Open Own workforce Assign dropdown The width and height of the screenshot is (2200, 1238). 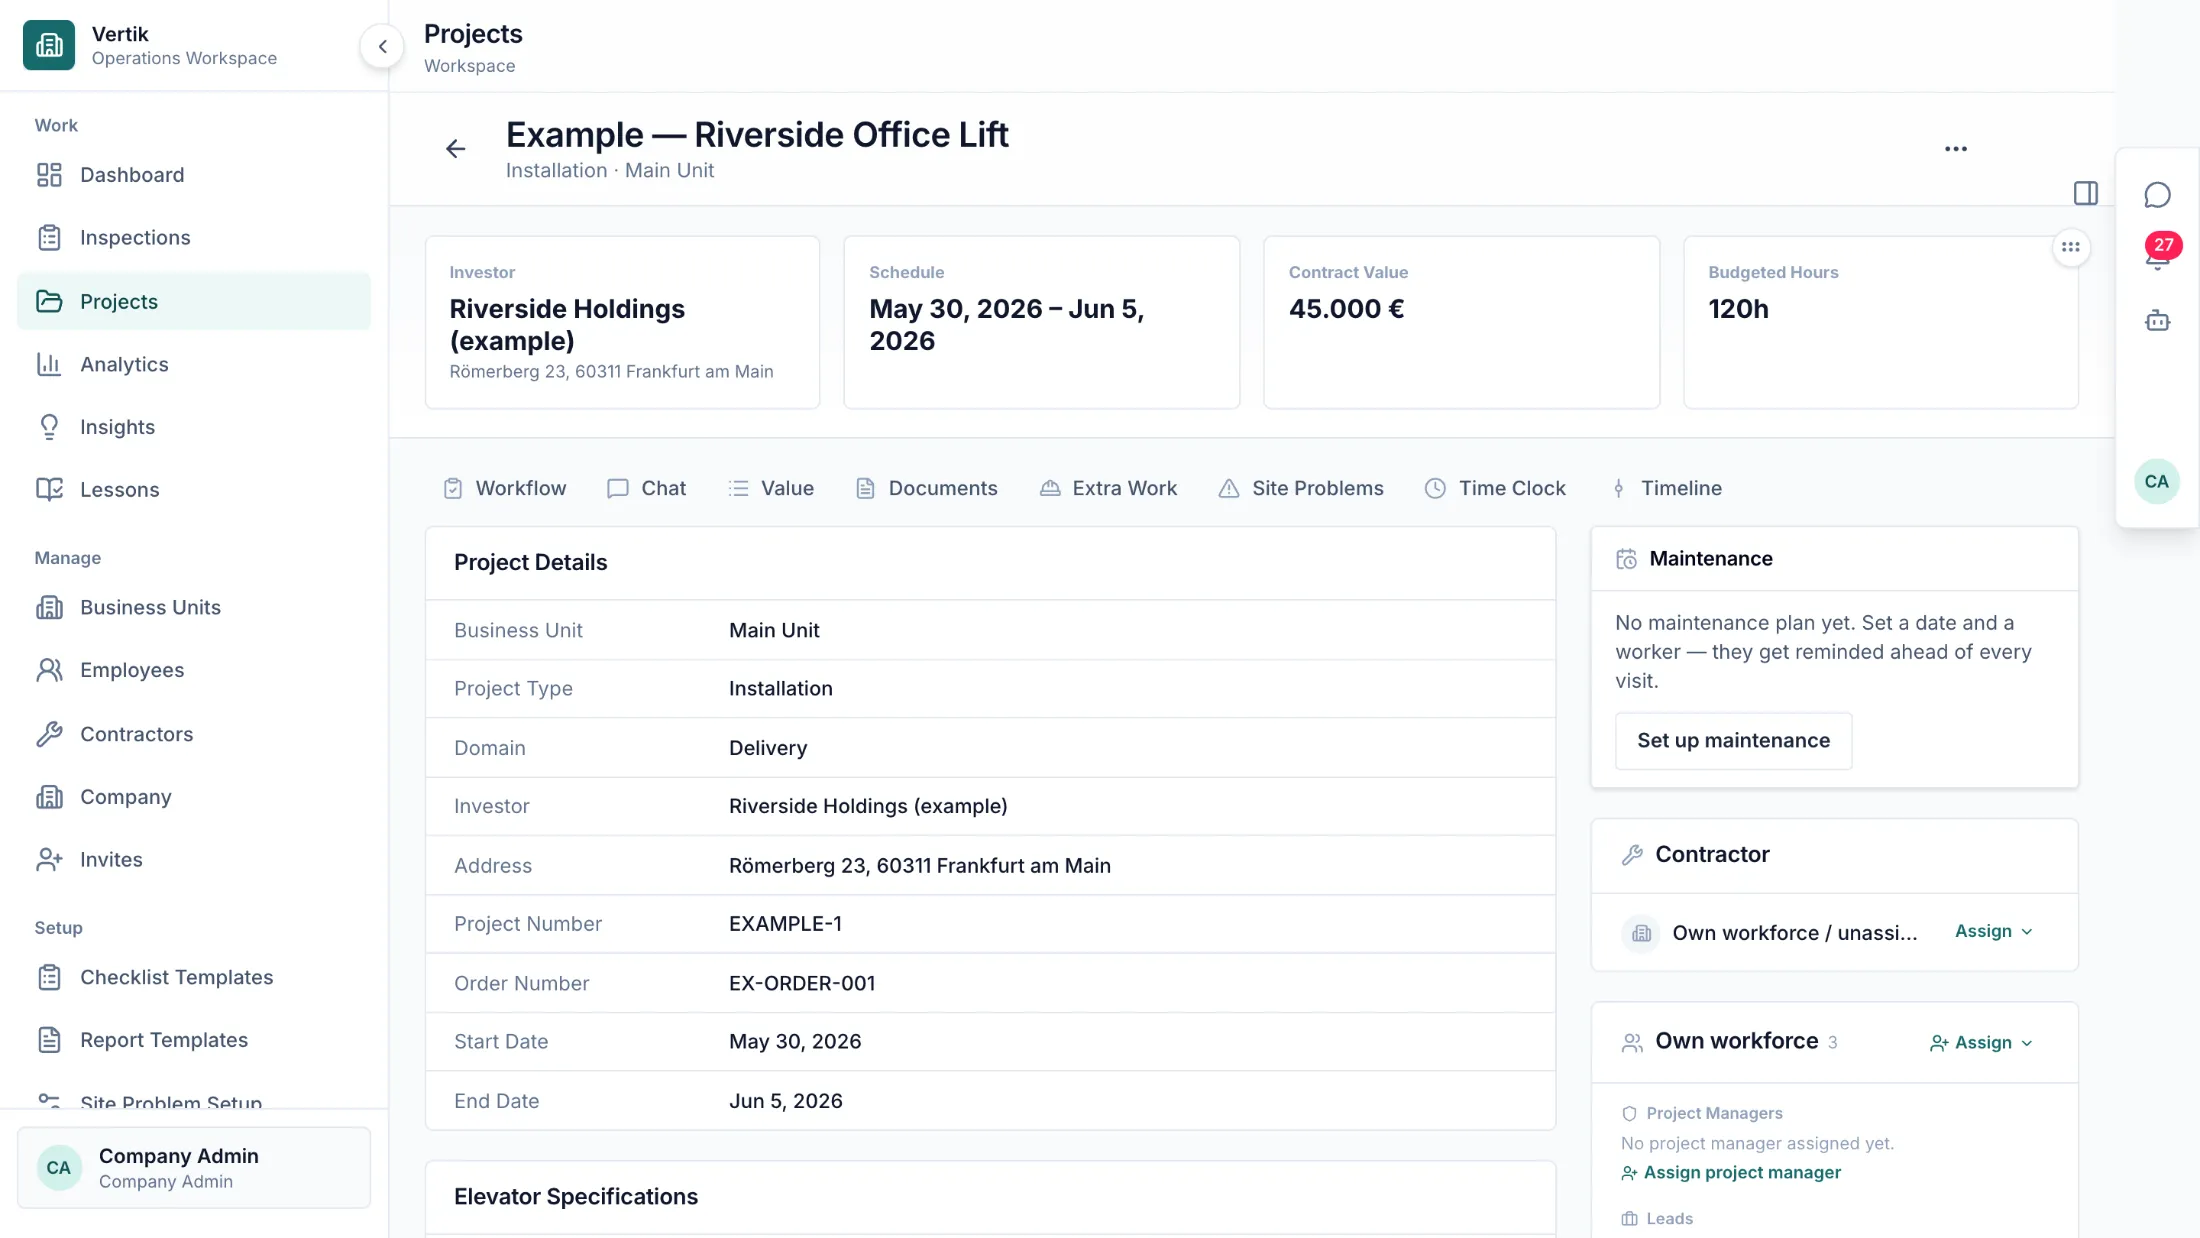(x=1981, y=1042)
